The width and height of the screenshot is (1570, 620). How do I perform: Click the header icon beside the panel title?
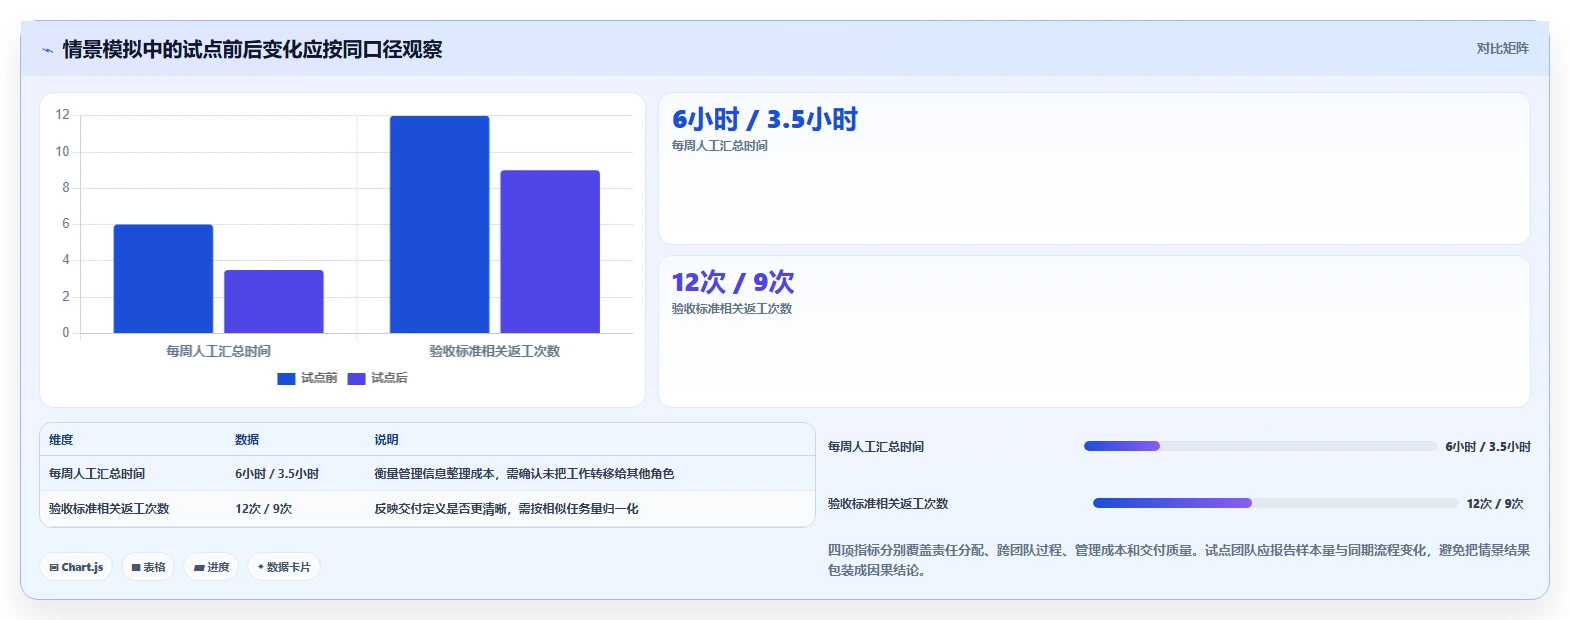(47, 50)
